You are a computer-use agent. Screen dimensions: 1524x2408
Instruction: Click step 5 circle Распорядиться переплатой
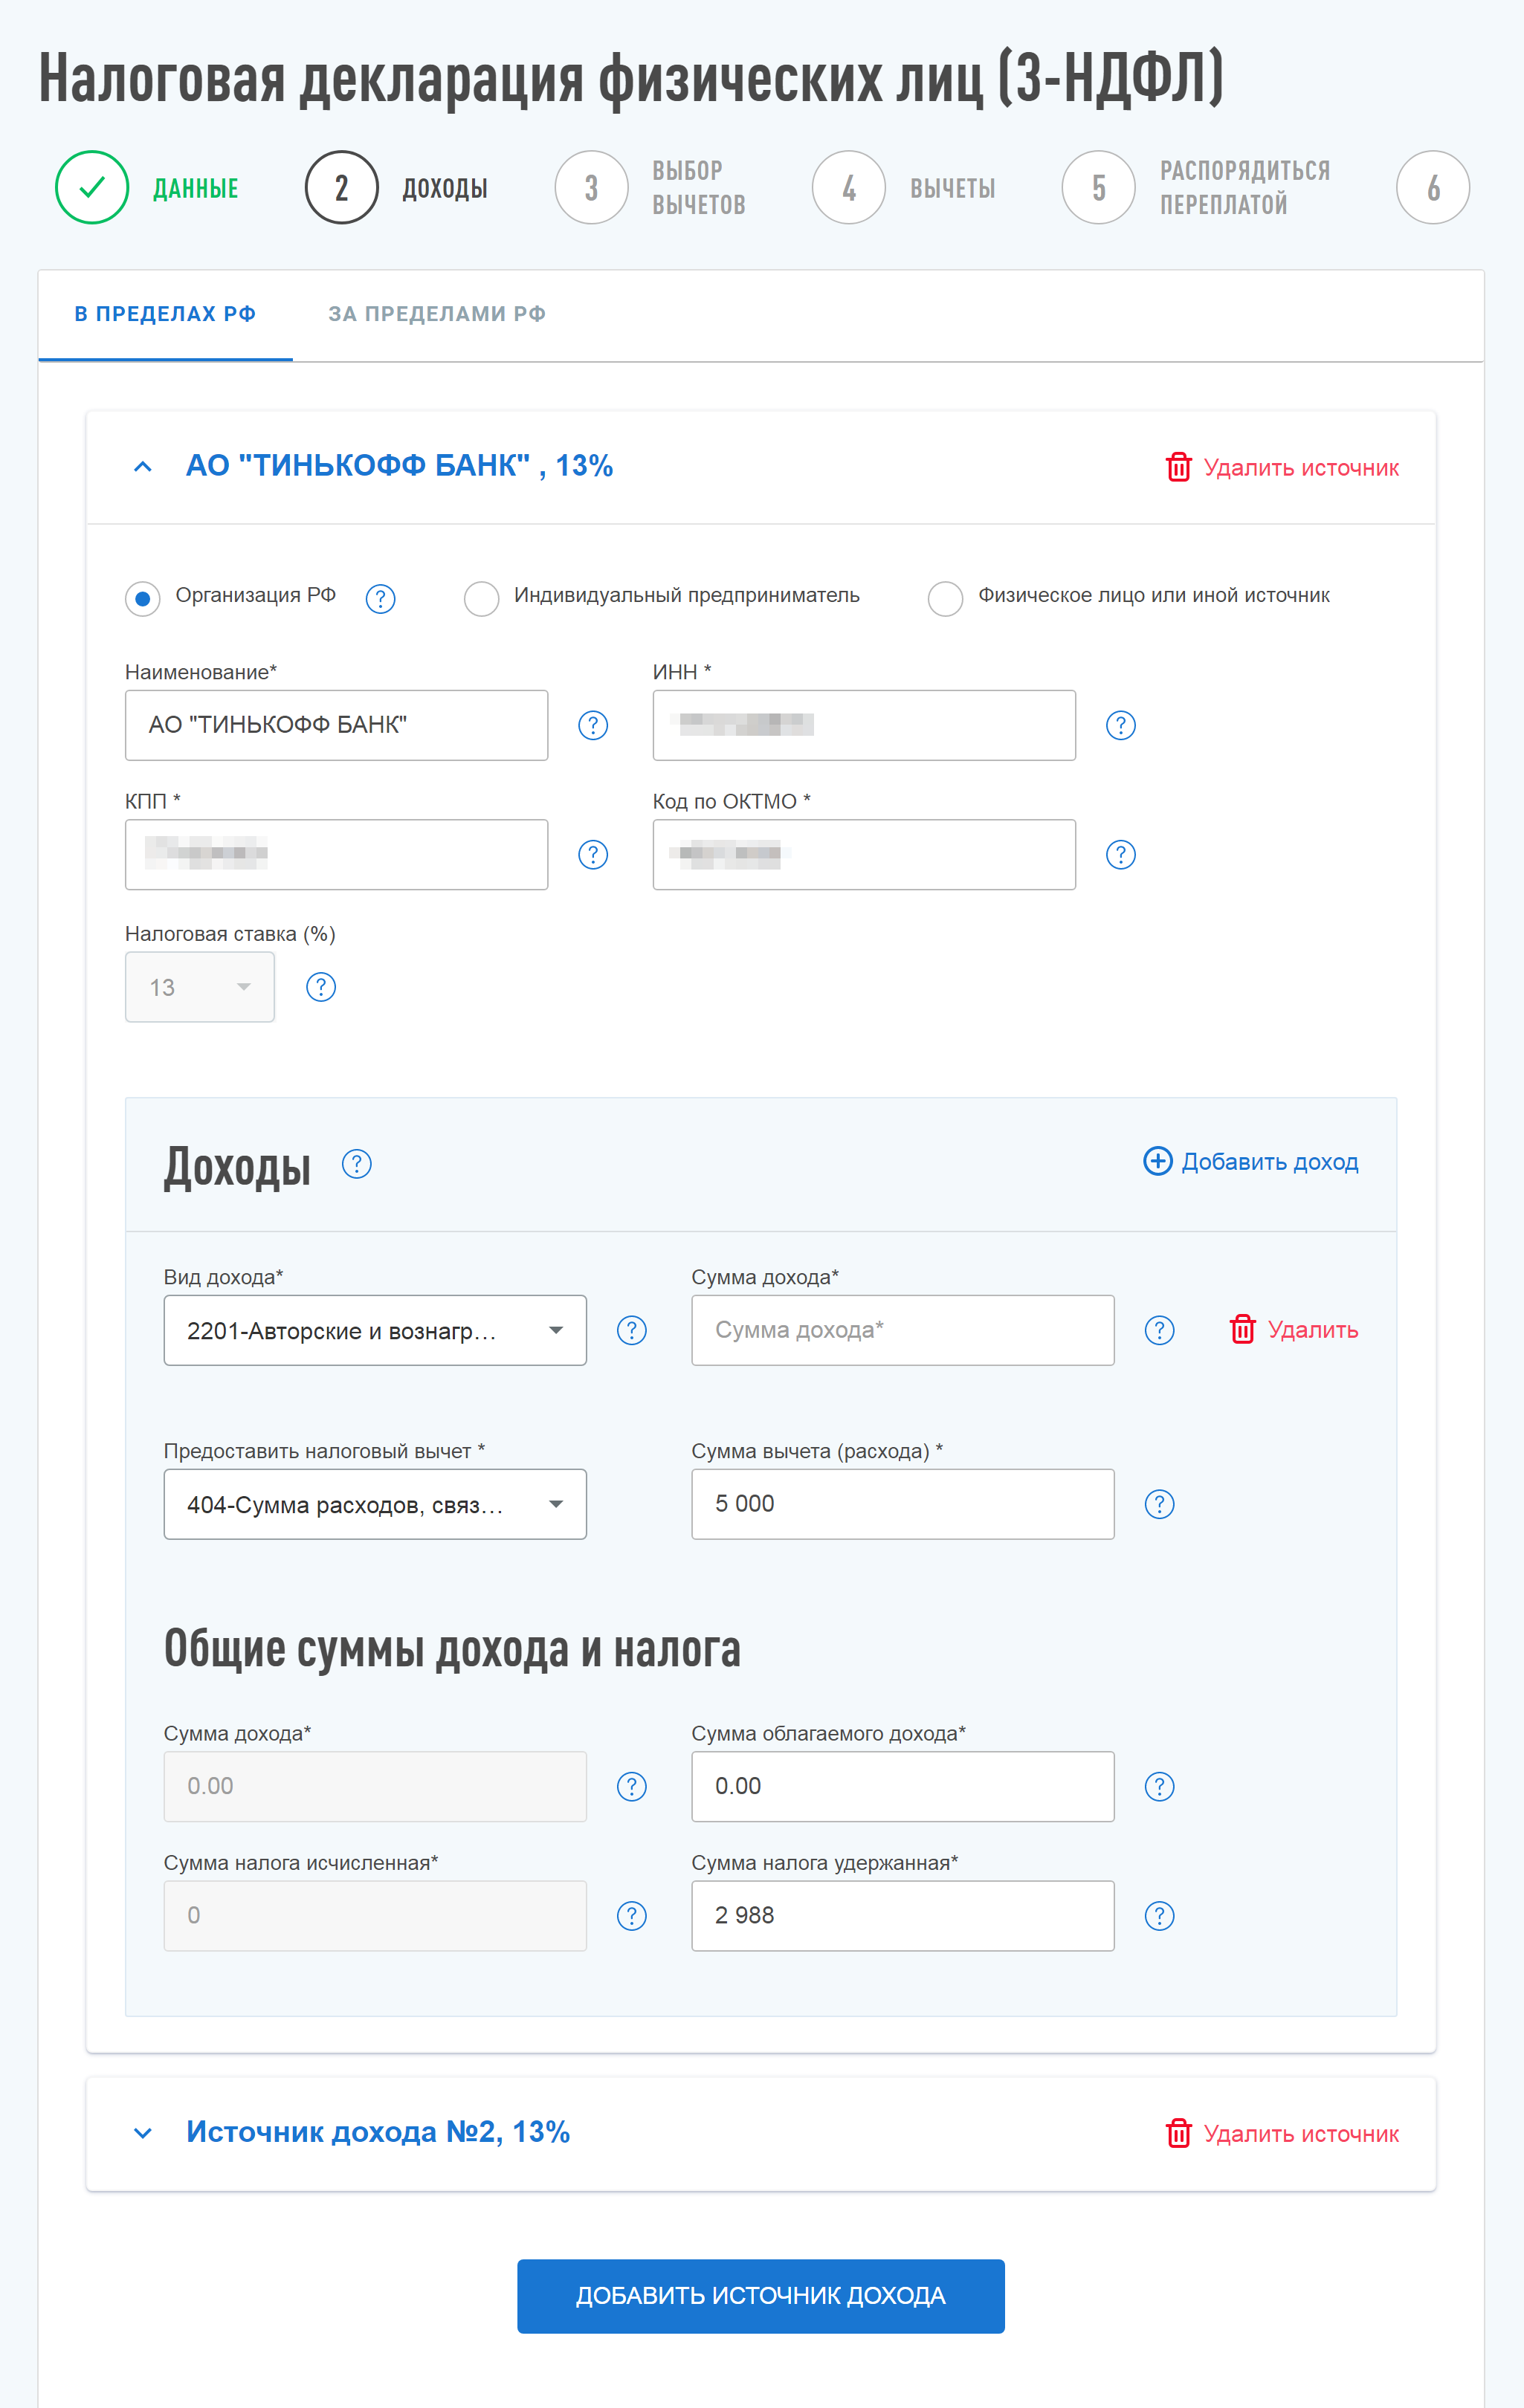click(x=1099, y=187)
